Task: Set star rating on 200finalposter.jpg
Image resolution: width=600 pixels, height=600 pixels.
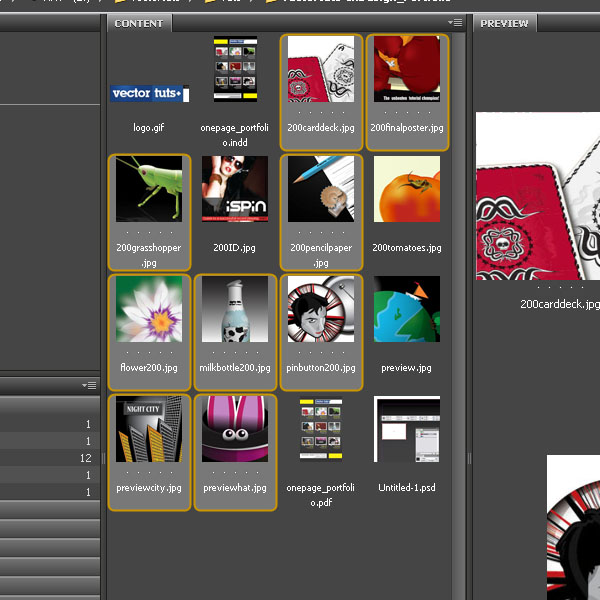Action: tap(407, 112)
